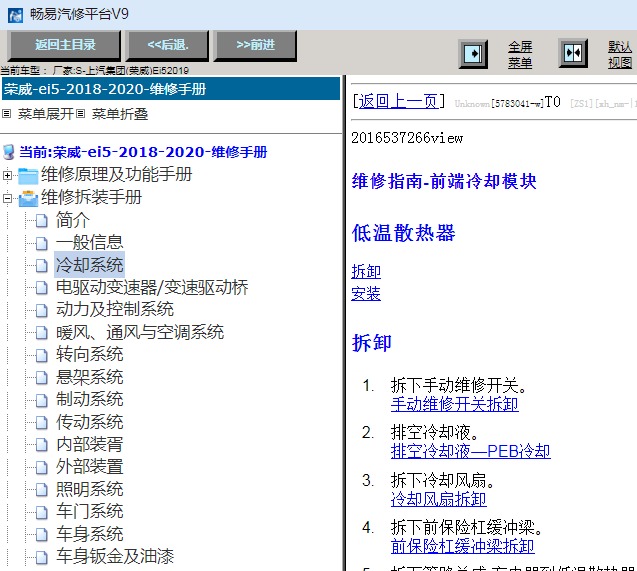Collapse all menus via 菜单折叠
This screenshot has height=571, width=637.
pos(119,114)
